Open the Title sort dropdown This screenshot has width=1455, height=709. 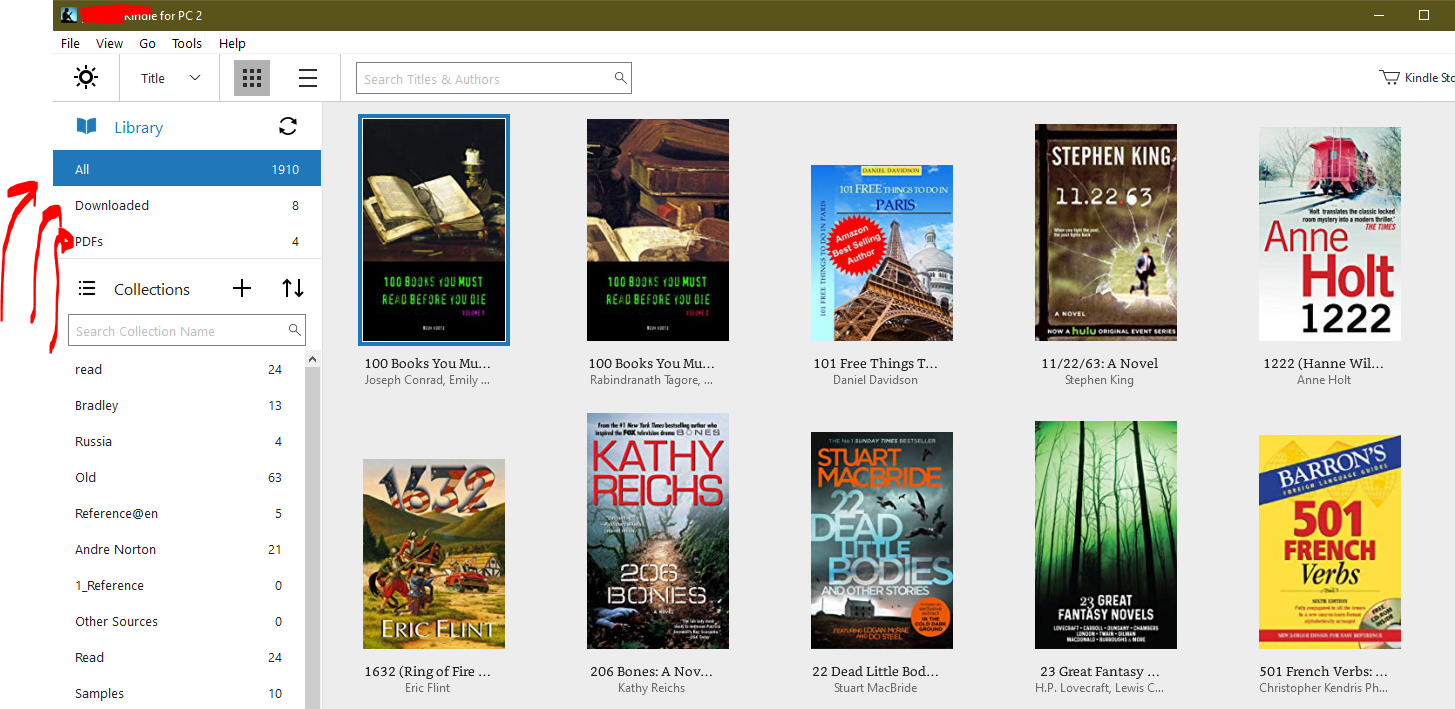168,77
